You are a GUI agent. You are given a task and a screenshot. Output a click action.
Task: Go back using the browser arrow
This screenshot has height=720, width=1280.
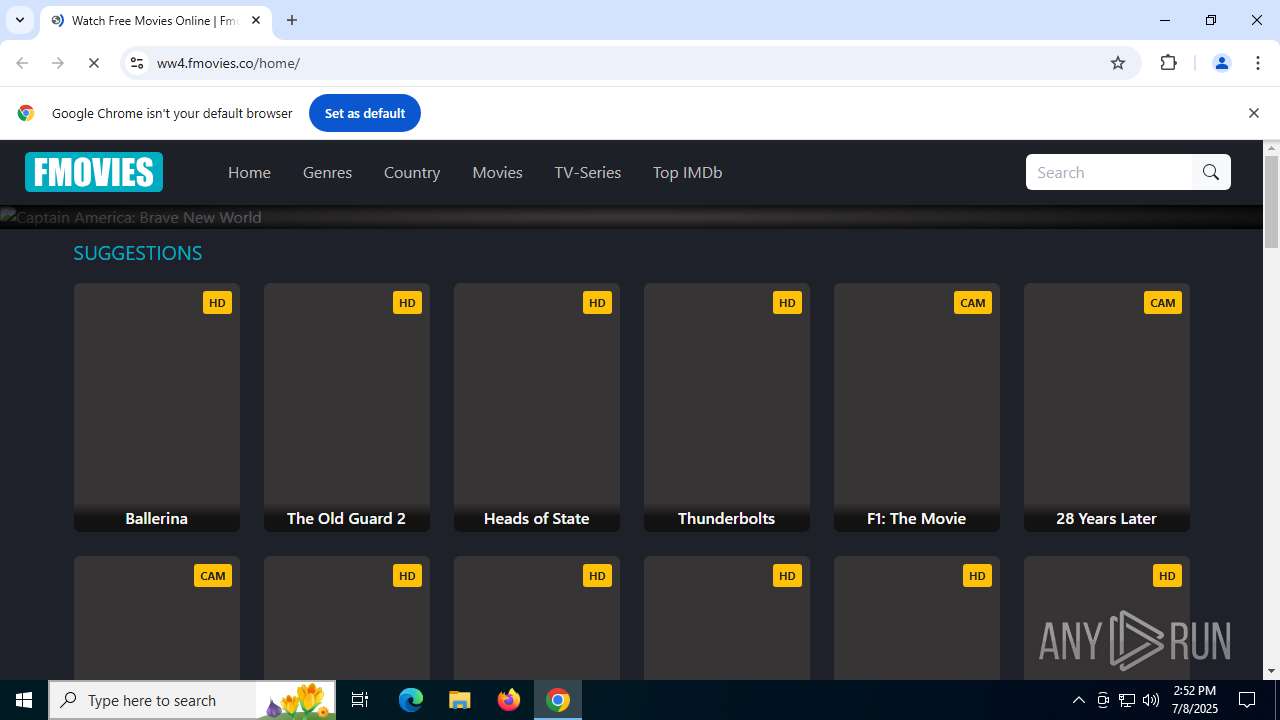click(x=22, y=63)
